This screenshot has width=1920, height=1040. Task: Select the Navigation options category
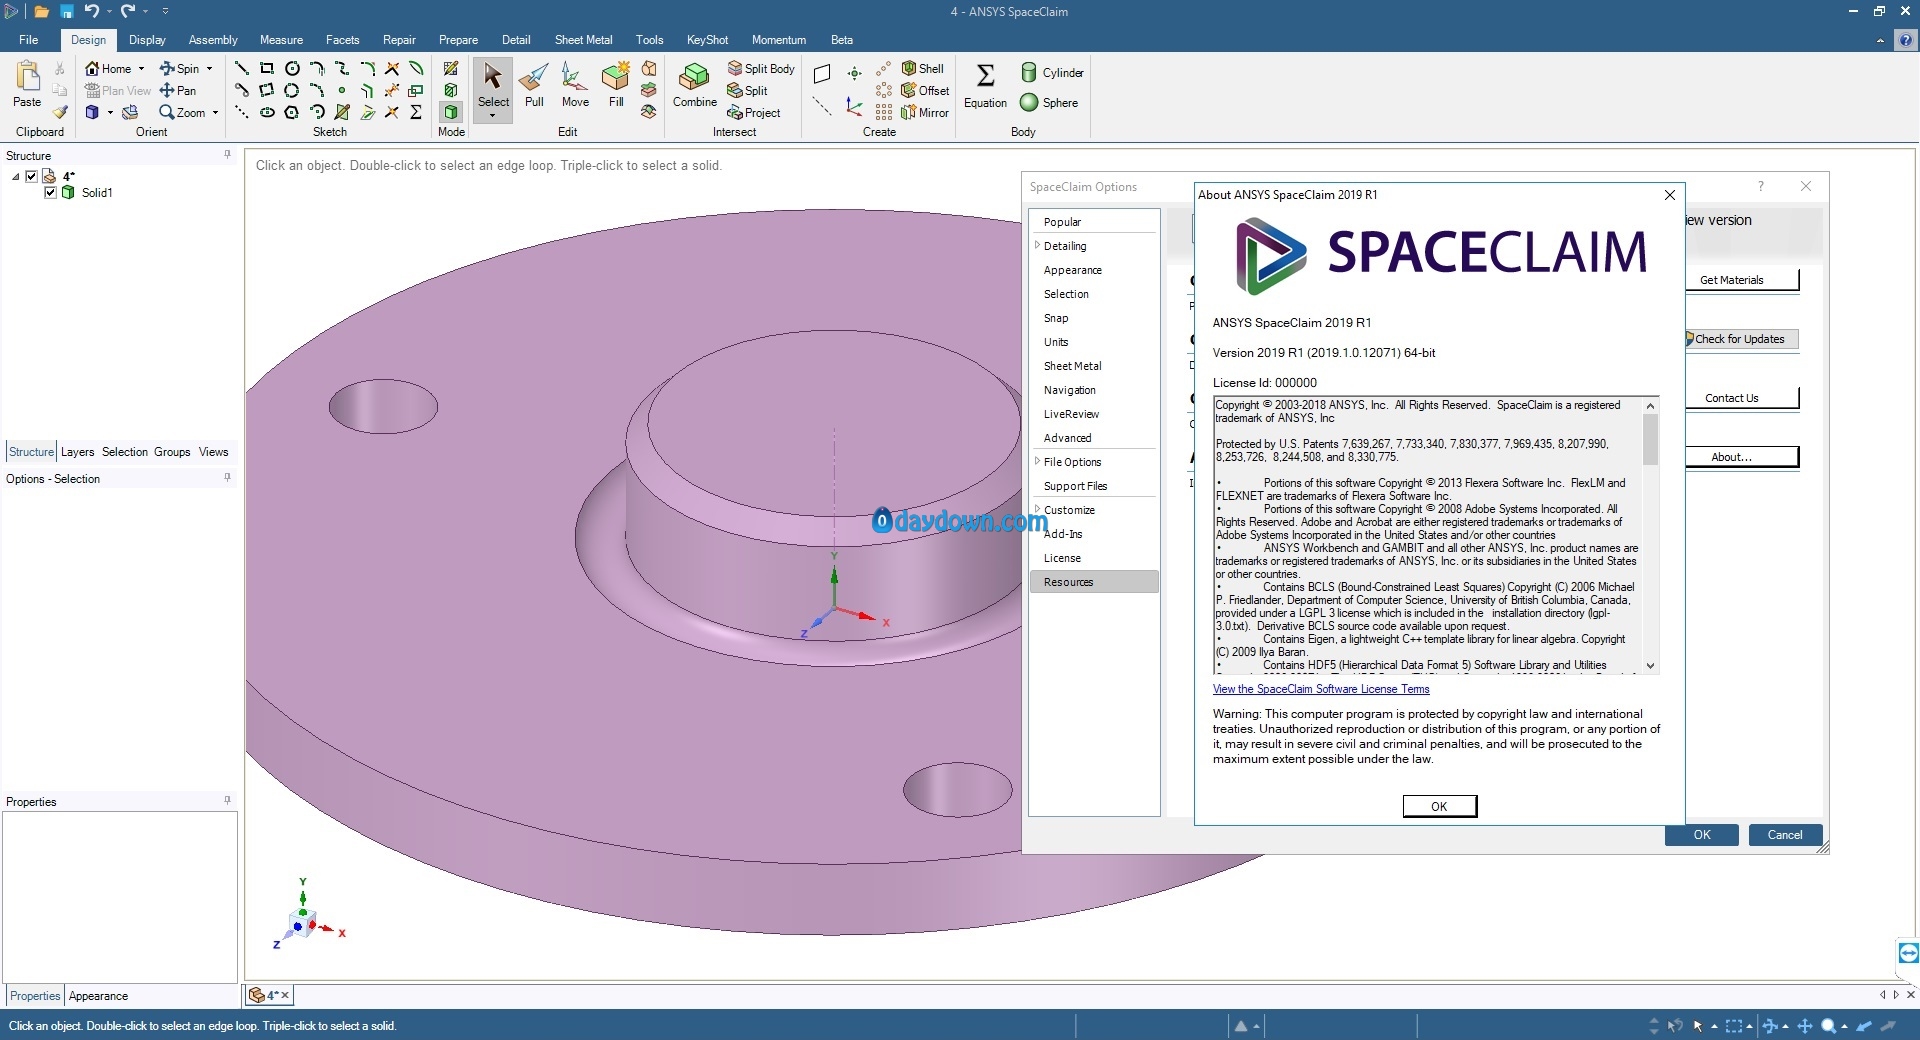click(1069, 390)
